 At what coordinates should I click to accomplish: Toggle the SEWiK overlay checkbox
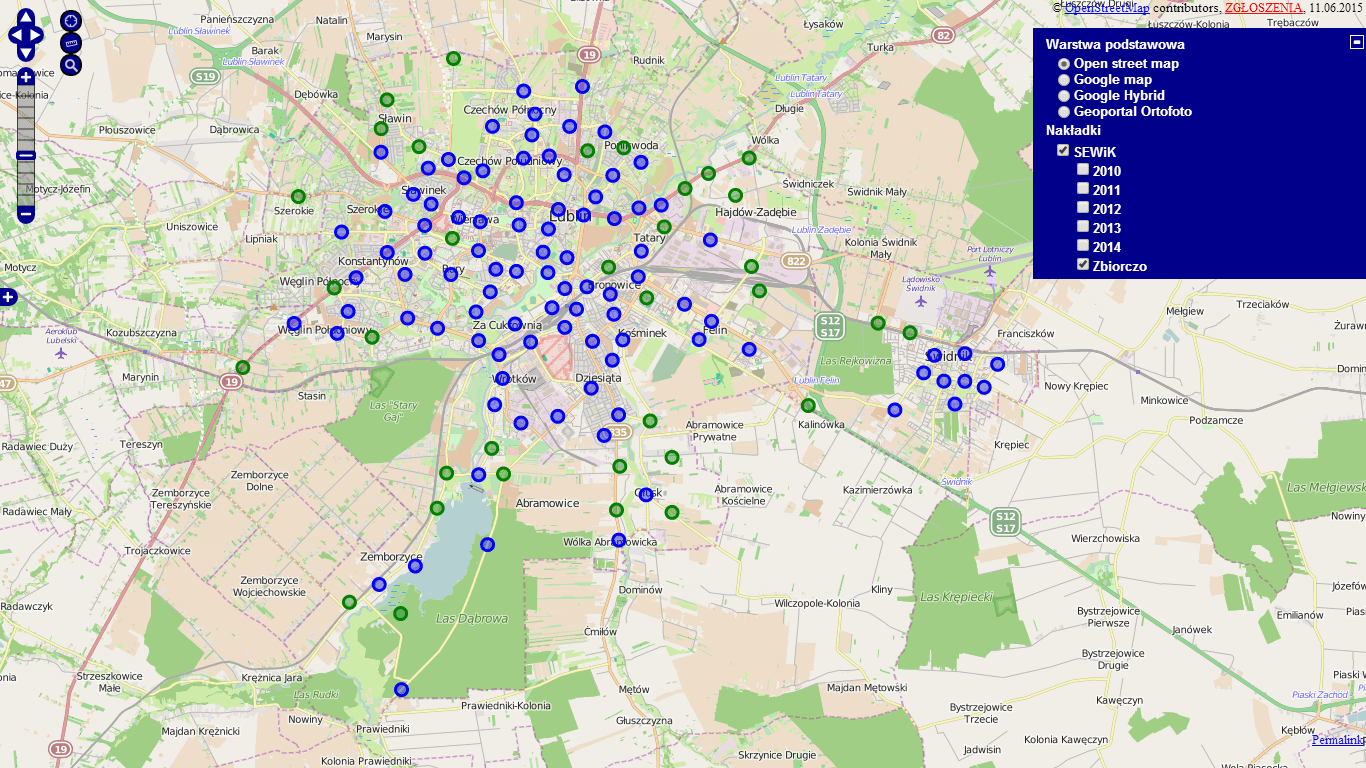(1064, 151)
